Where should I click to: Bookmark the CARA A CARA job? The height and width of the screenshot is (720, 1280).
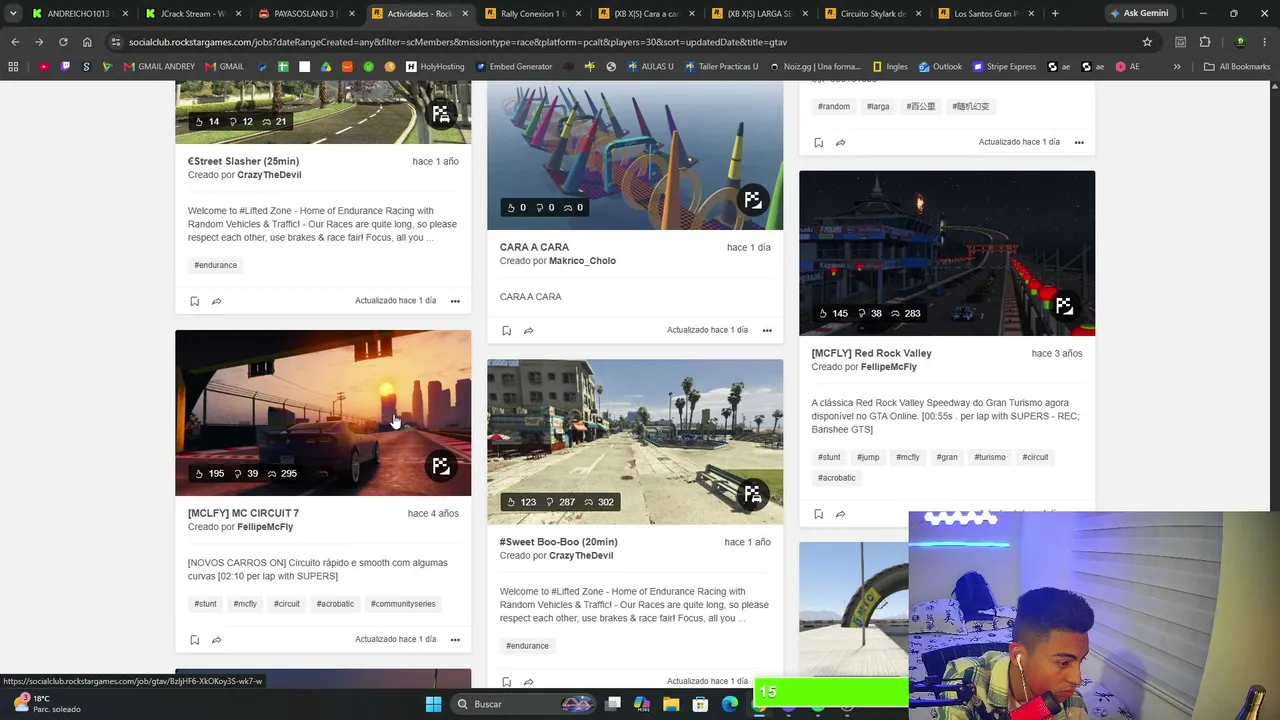[506, 330]
